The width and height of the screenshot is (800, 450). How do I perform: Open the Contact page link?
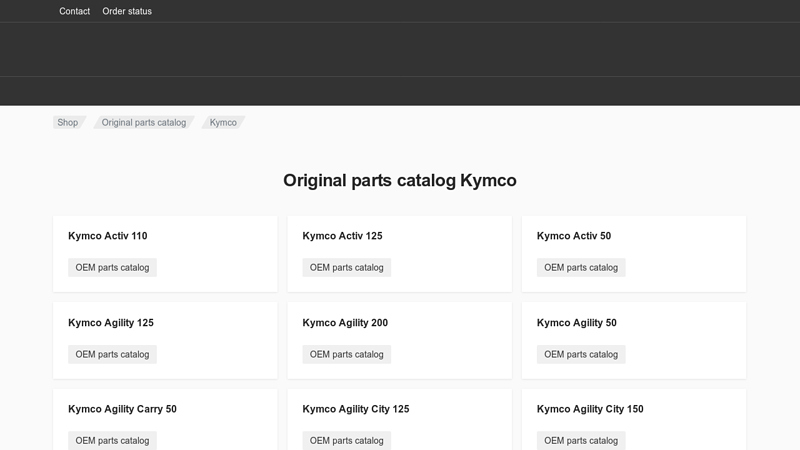pos(74,11)
